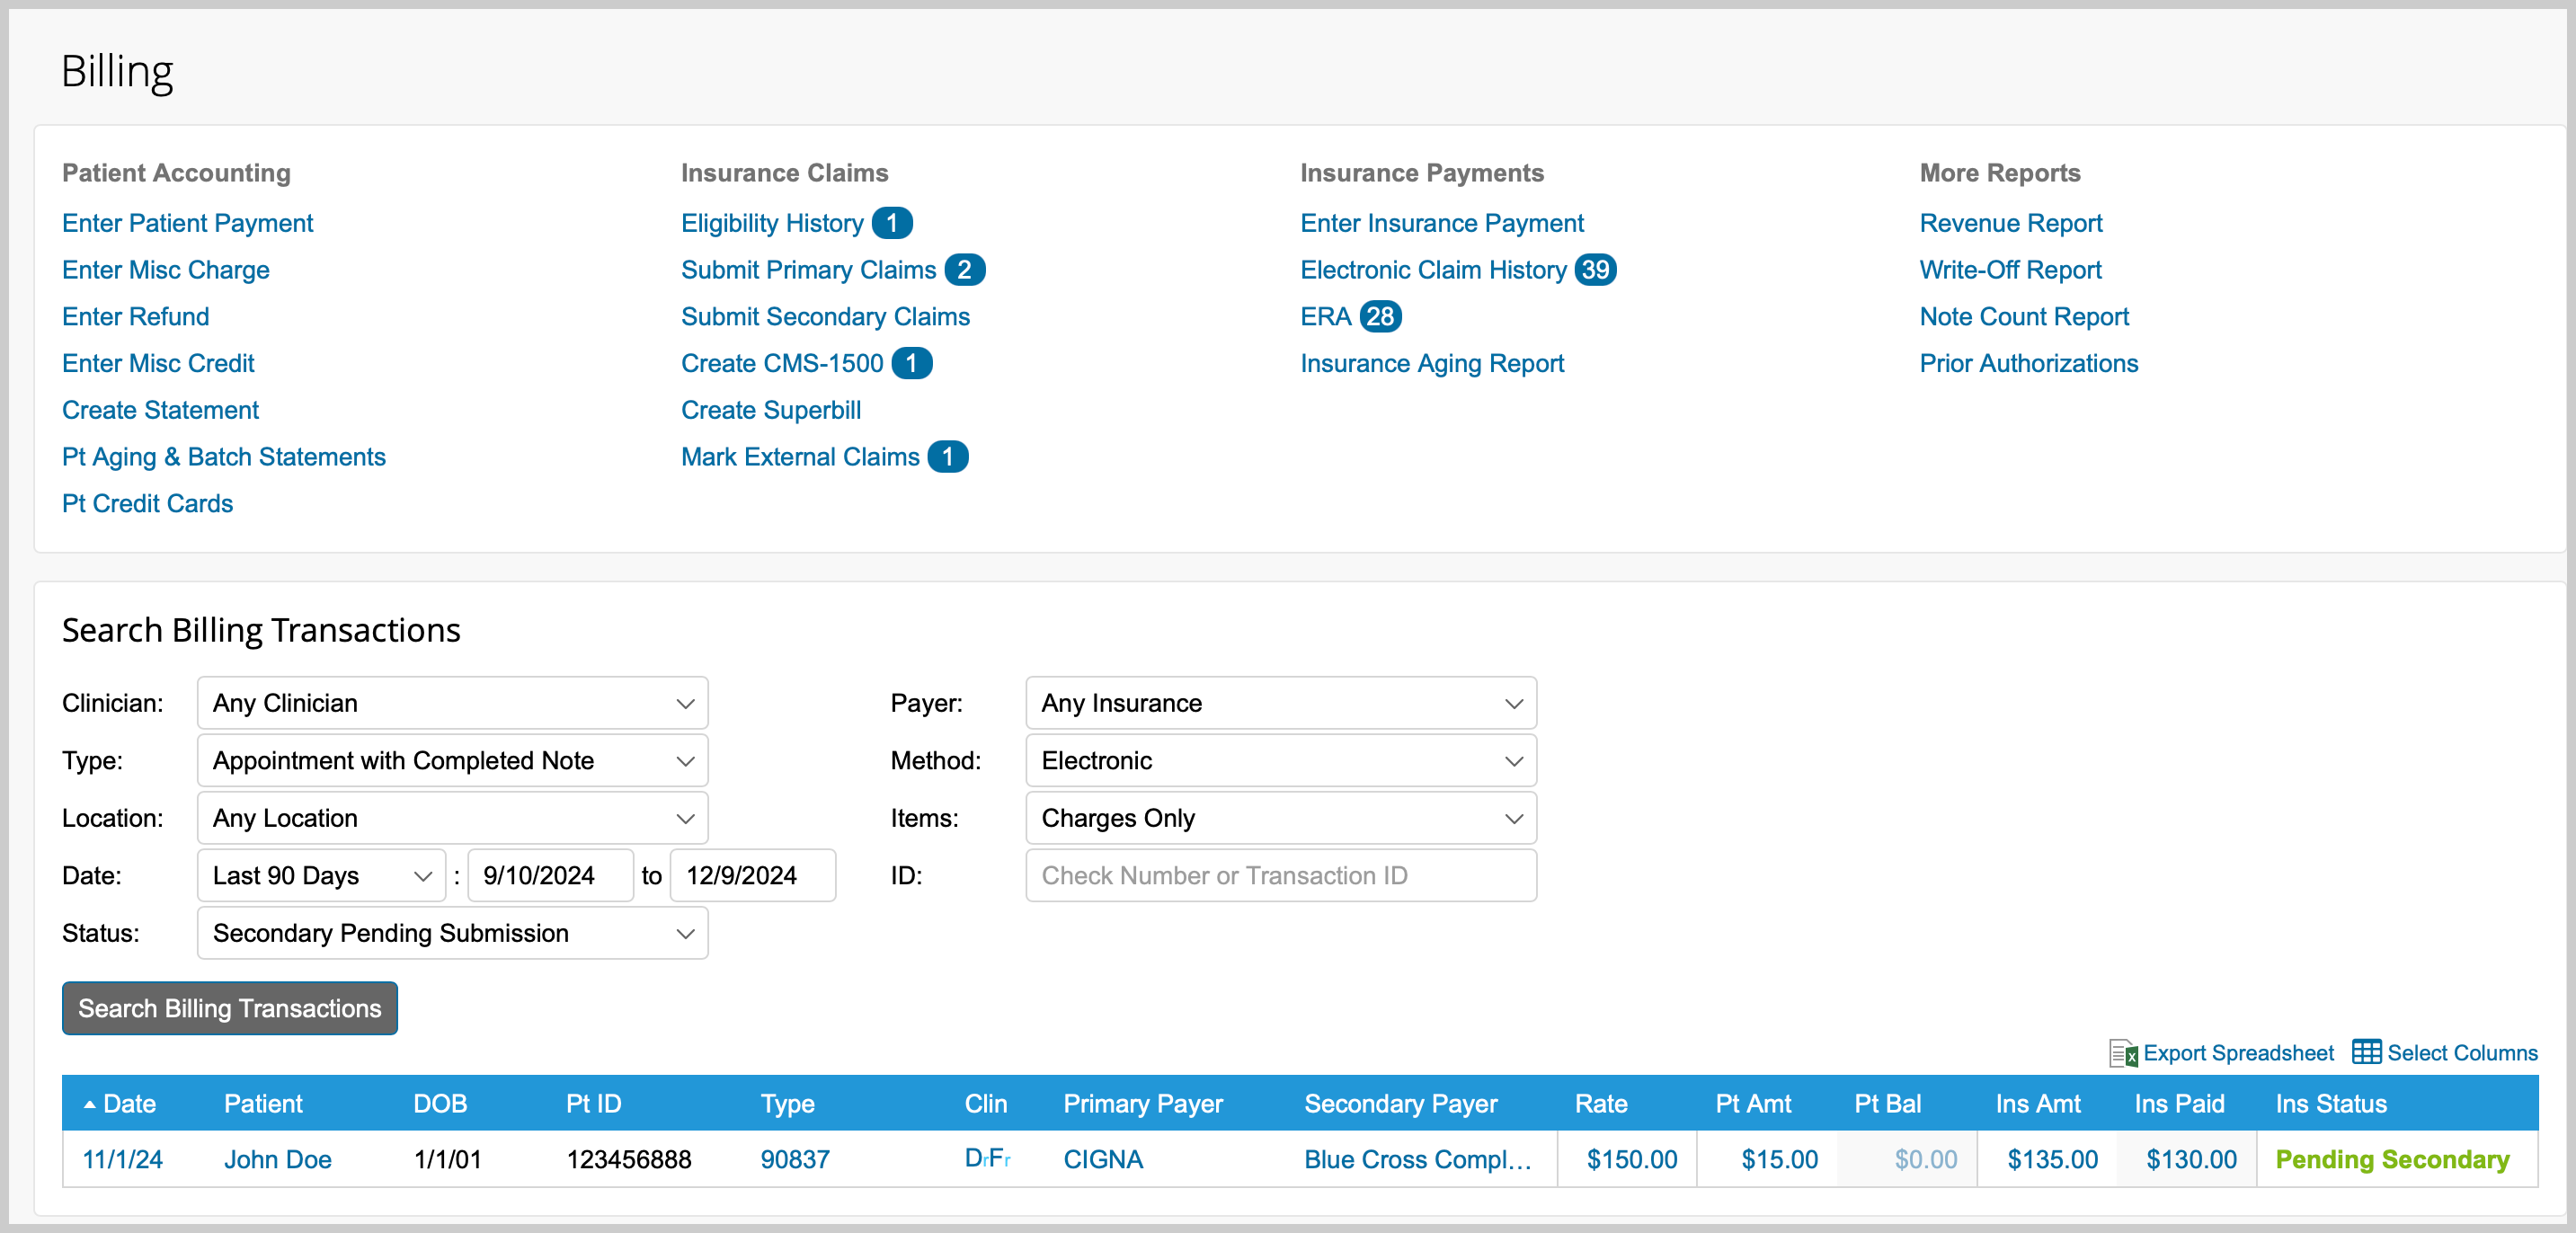The image size is (2576, 1233).
Task: Click the DrFr clinician icon in the Clin column
Action: (987, 1159)
